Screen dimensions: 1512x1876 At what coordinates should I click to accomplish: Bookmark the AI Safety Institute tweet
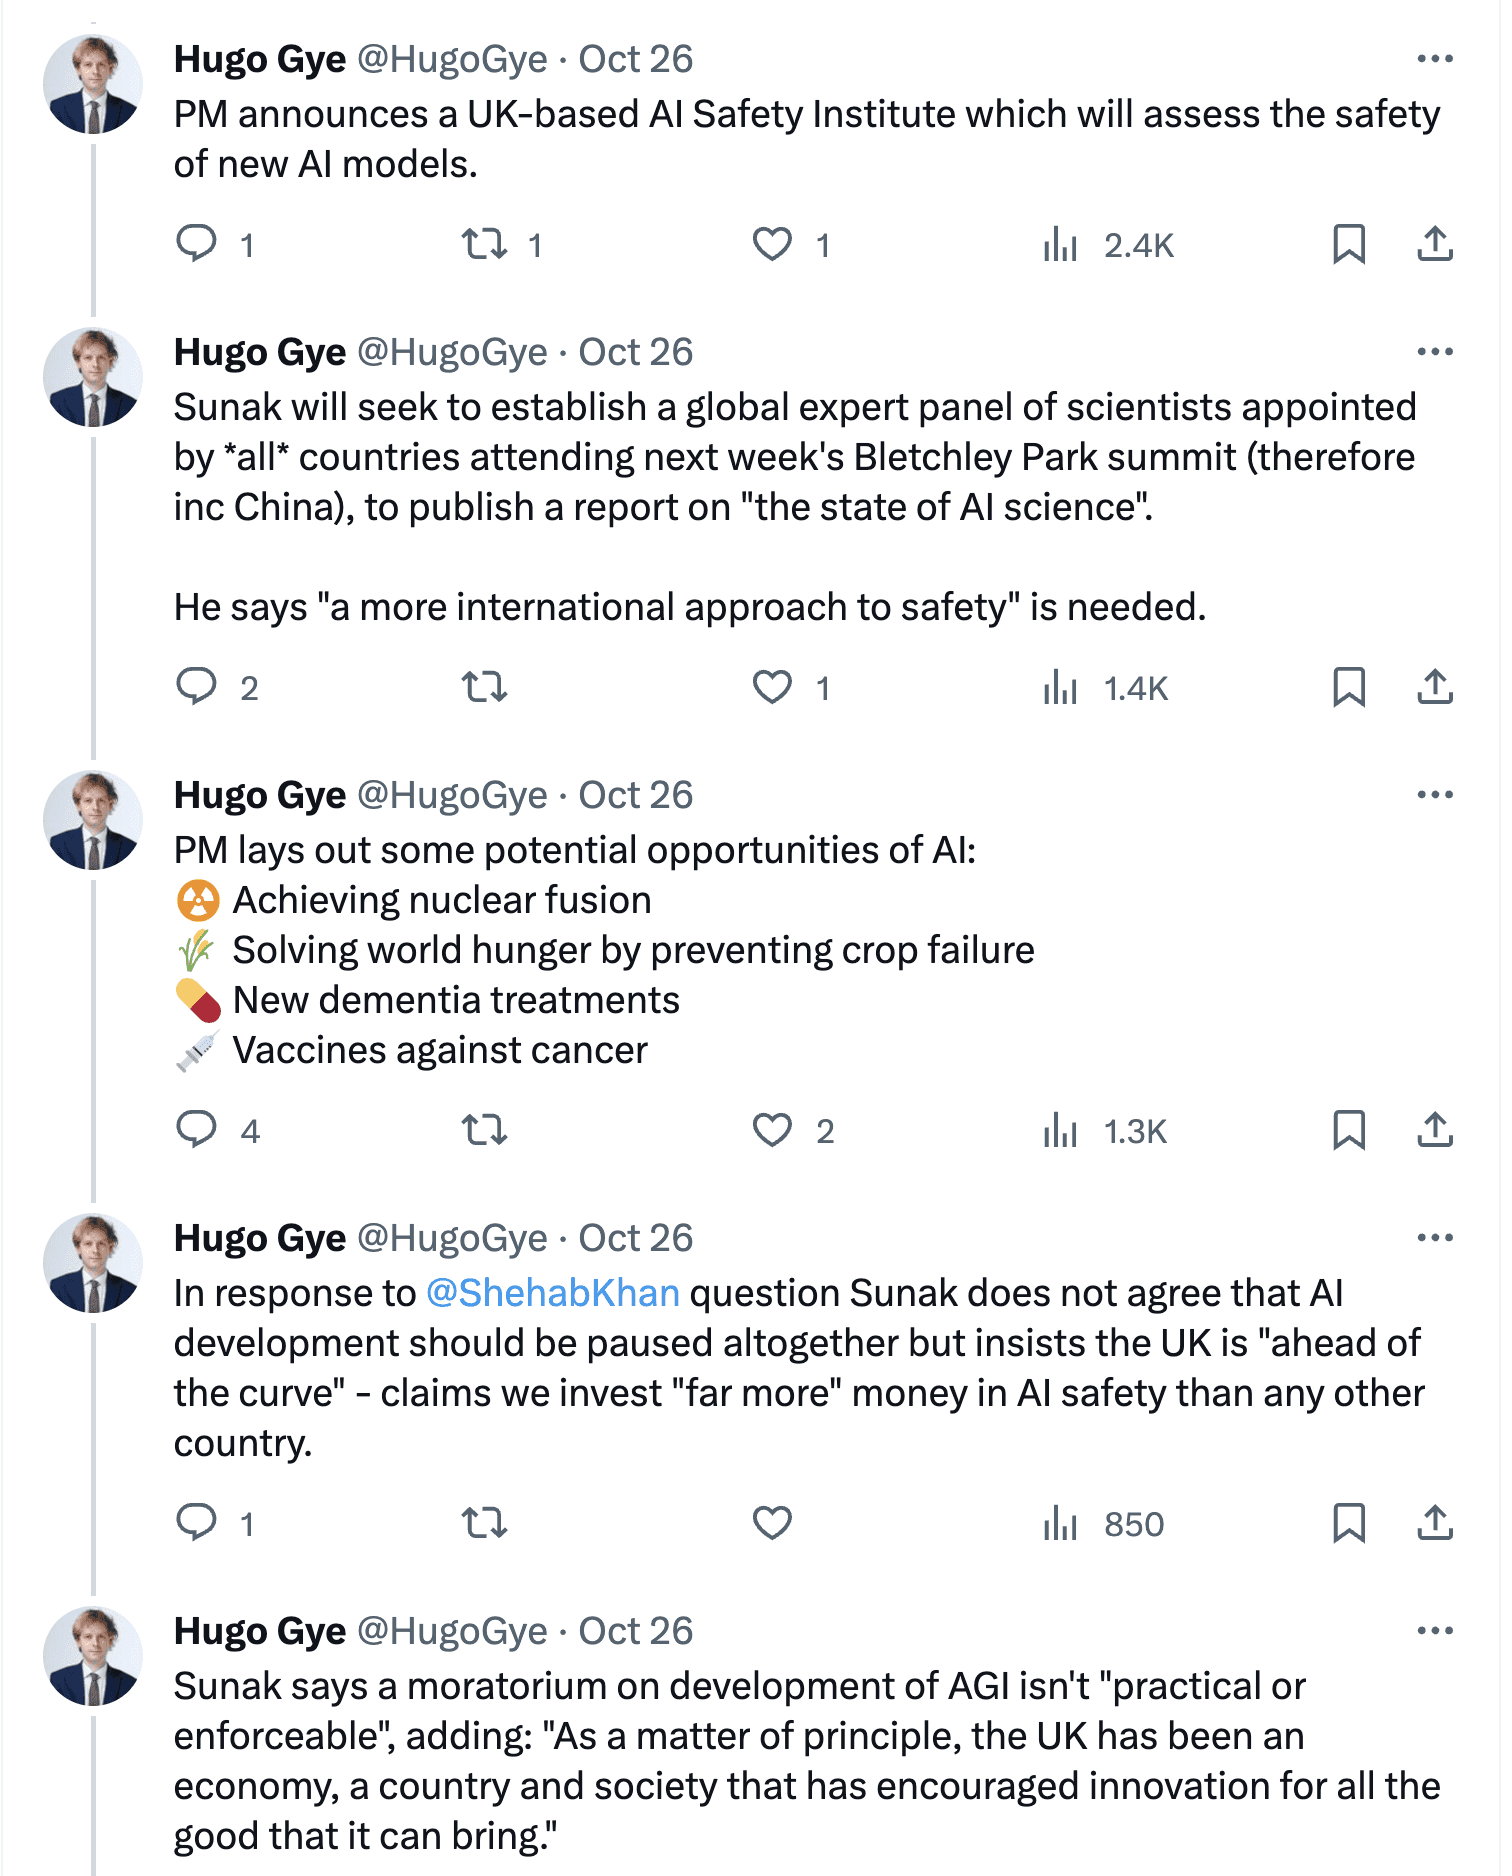tap(1349, 244)
